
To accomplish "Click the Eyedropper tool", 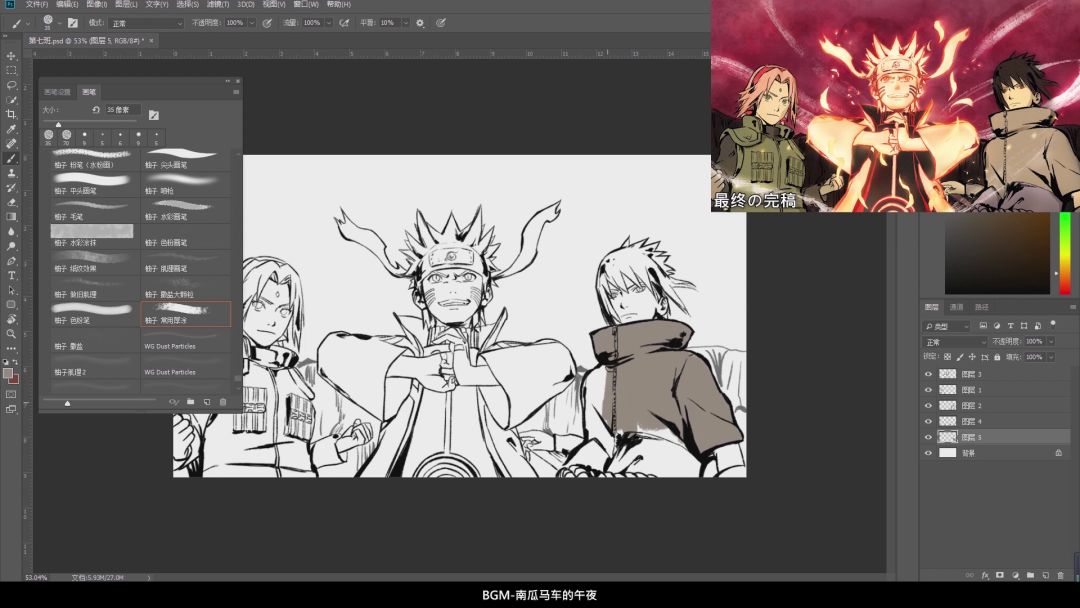I will click(x=11, y=129).
